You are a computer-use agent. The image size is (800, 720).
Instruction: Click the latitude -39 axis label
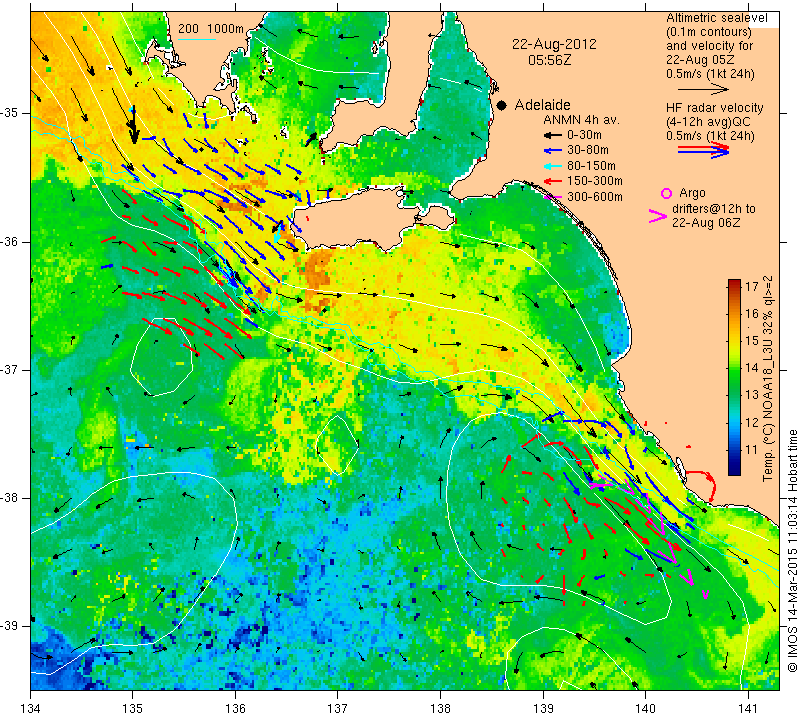coord(10,626)
